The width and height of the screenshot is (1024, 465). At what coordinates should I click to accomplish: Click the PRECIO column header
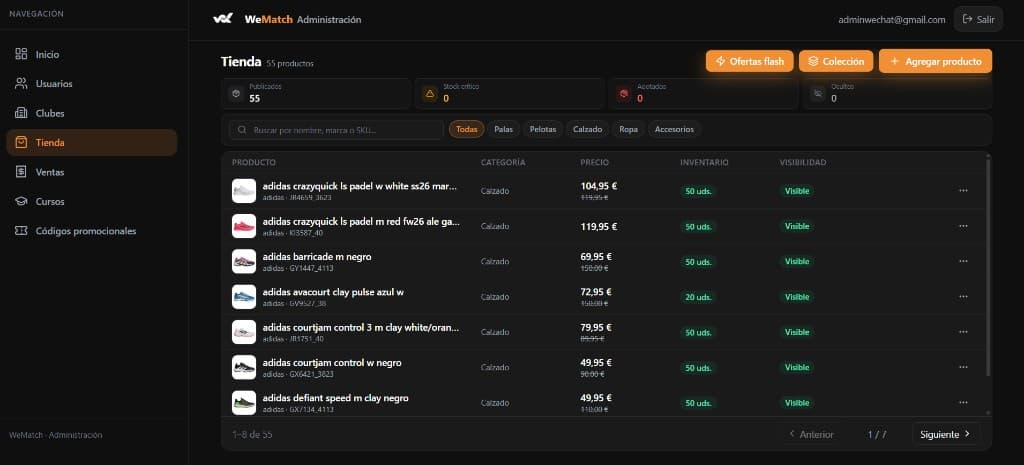[x=594, y=163]
